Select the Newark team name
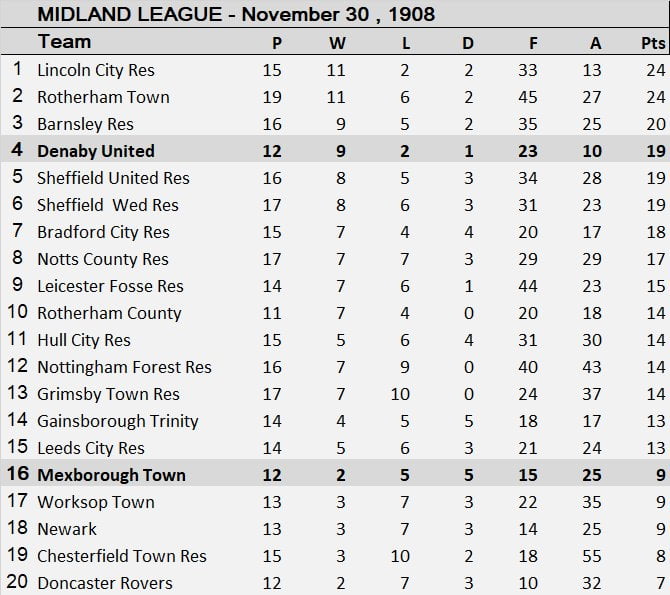Image resolution: width=670 pixels, height=595 pixels. pos(67,529)
